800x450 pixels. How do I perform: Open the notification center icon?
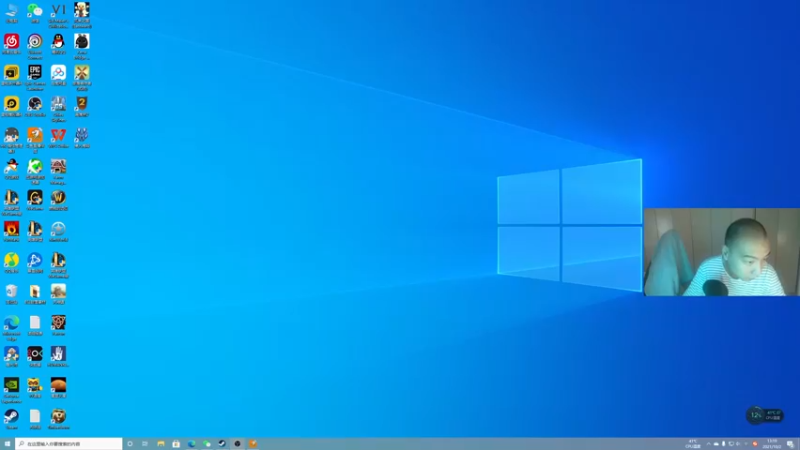pos(790,444)
